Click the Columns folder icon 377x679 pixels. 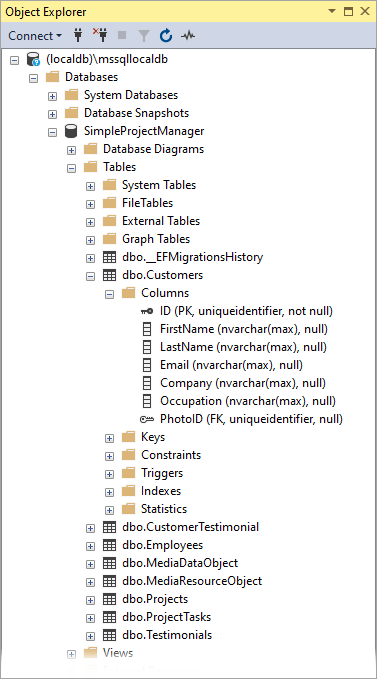coord(128,293)
